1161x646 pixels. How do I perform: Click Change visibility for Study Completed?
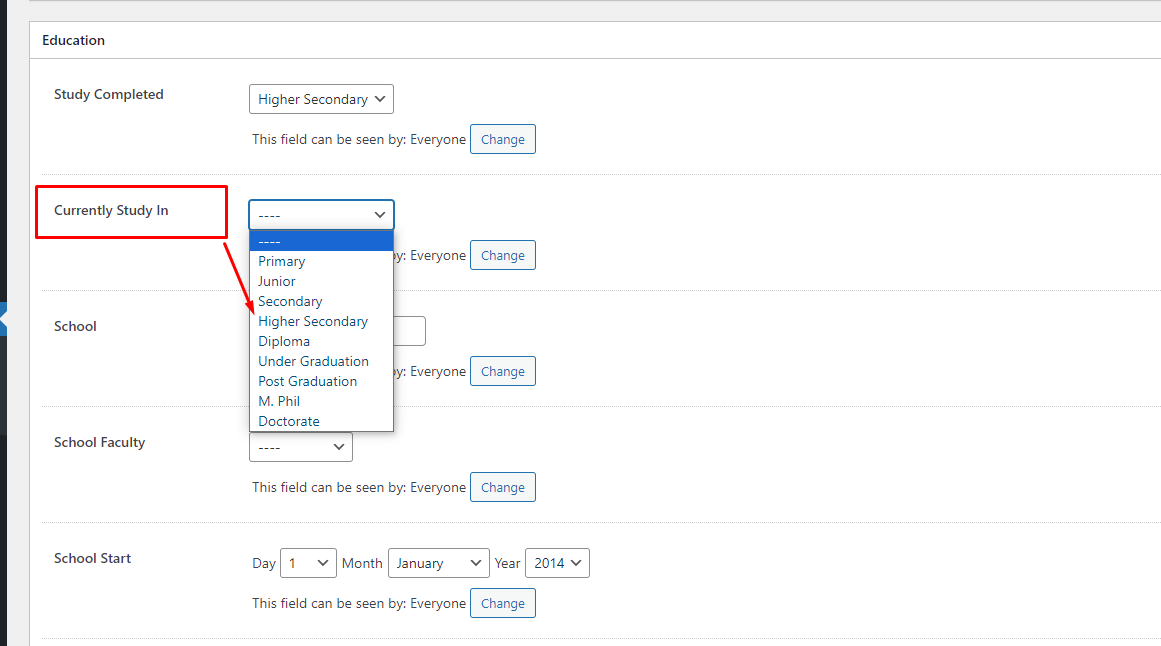tap(502, 139)
